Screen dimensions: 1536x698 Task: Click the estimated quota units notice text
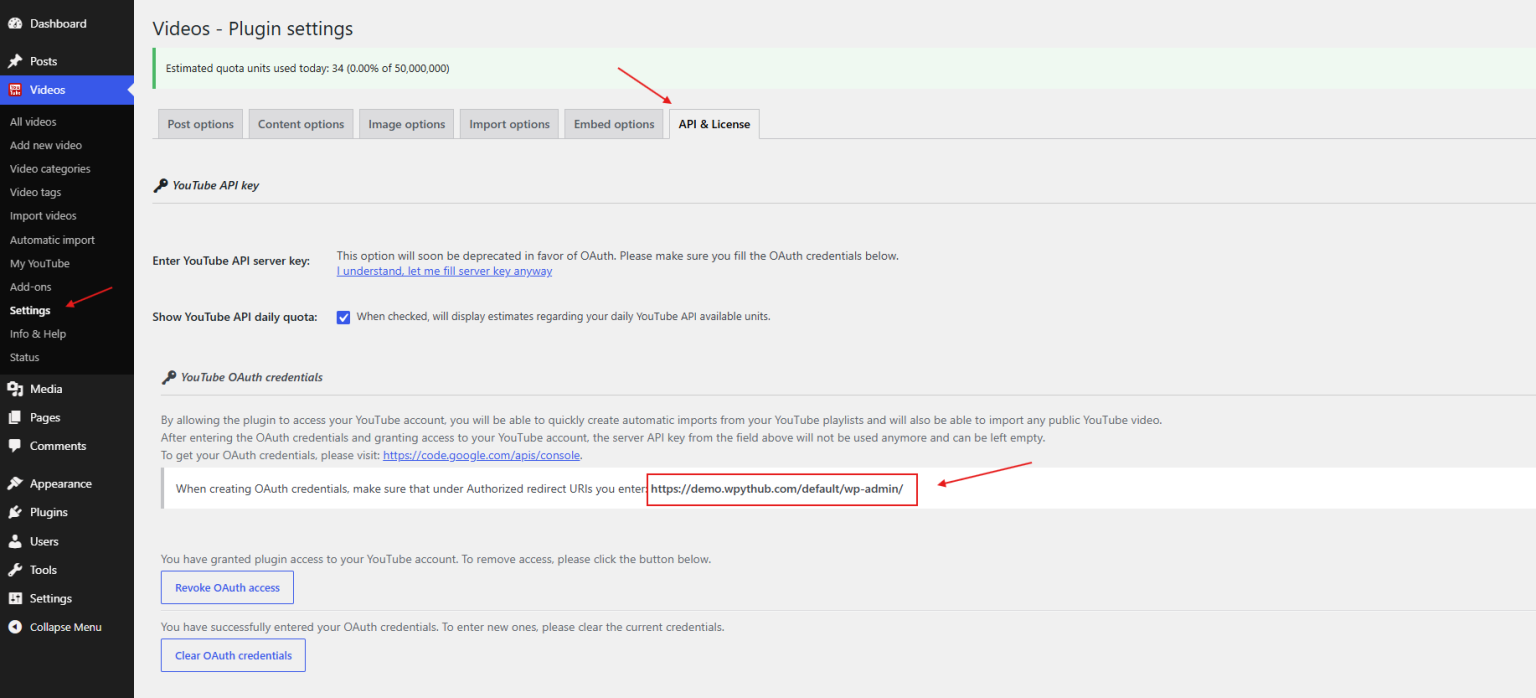tap(307, 68)
